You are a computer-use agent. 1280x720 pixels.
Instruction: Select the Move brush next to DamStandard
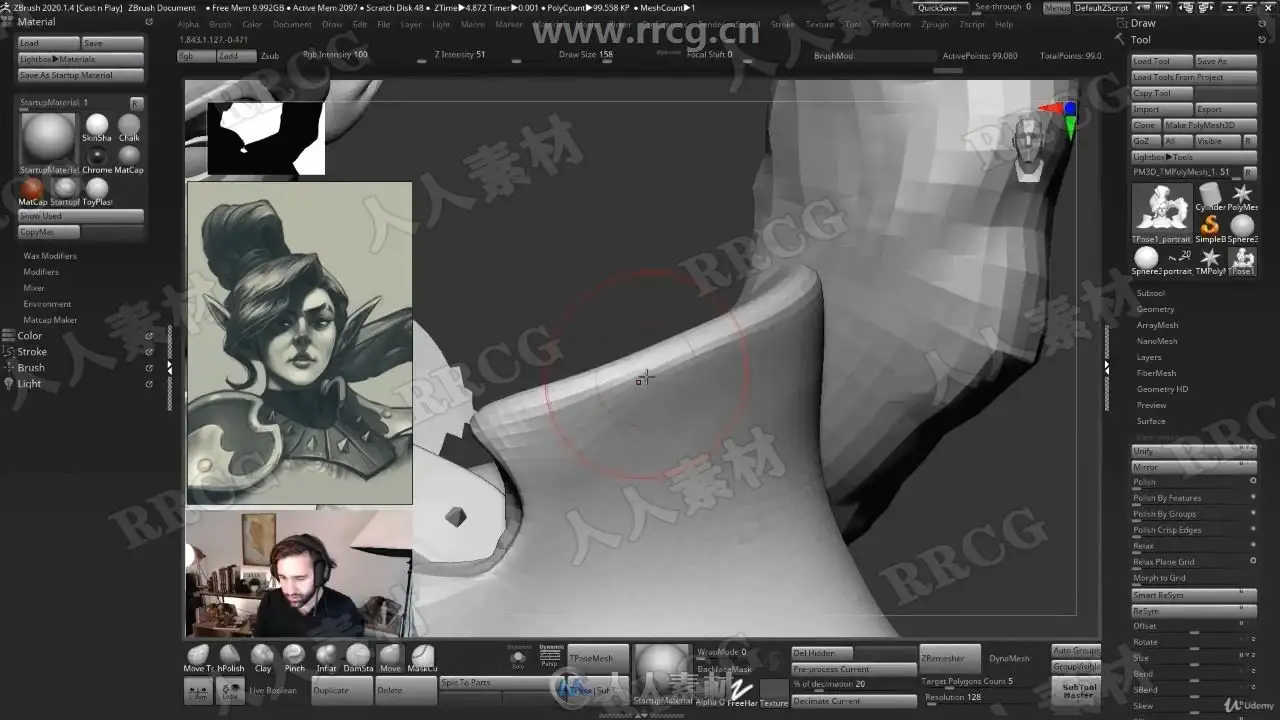coord(390,658)
